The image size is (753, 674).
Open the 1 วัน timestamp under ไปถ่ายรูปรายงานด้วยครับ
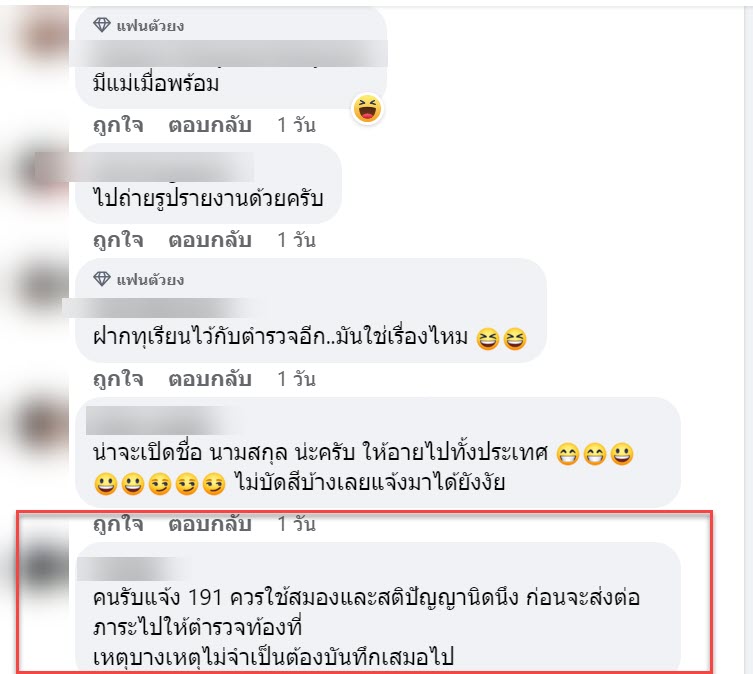(296, 240)
